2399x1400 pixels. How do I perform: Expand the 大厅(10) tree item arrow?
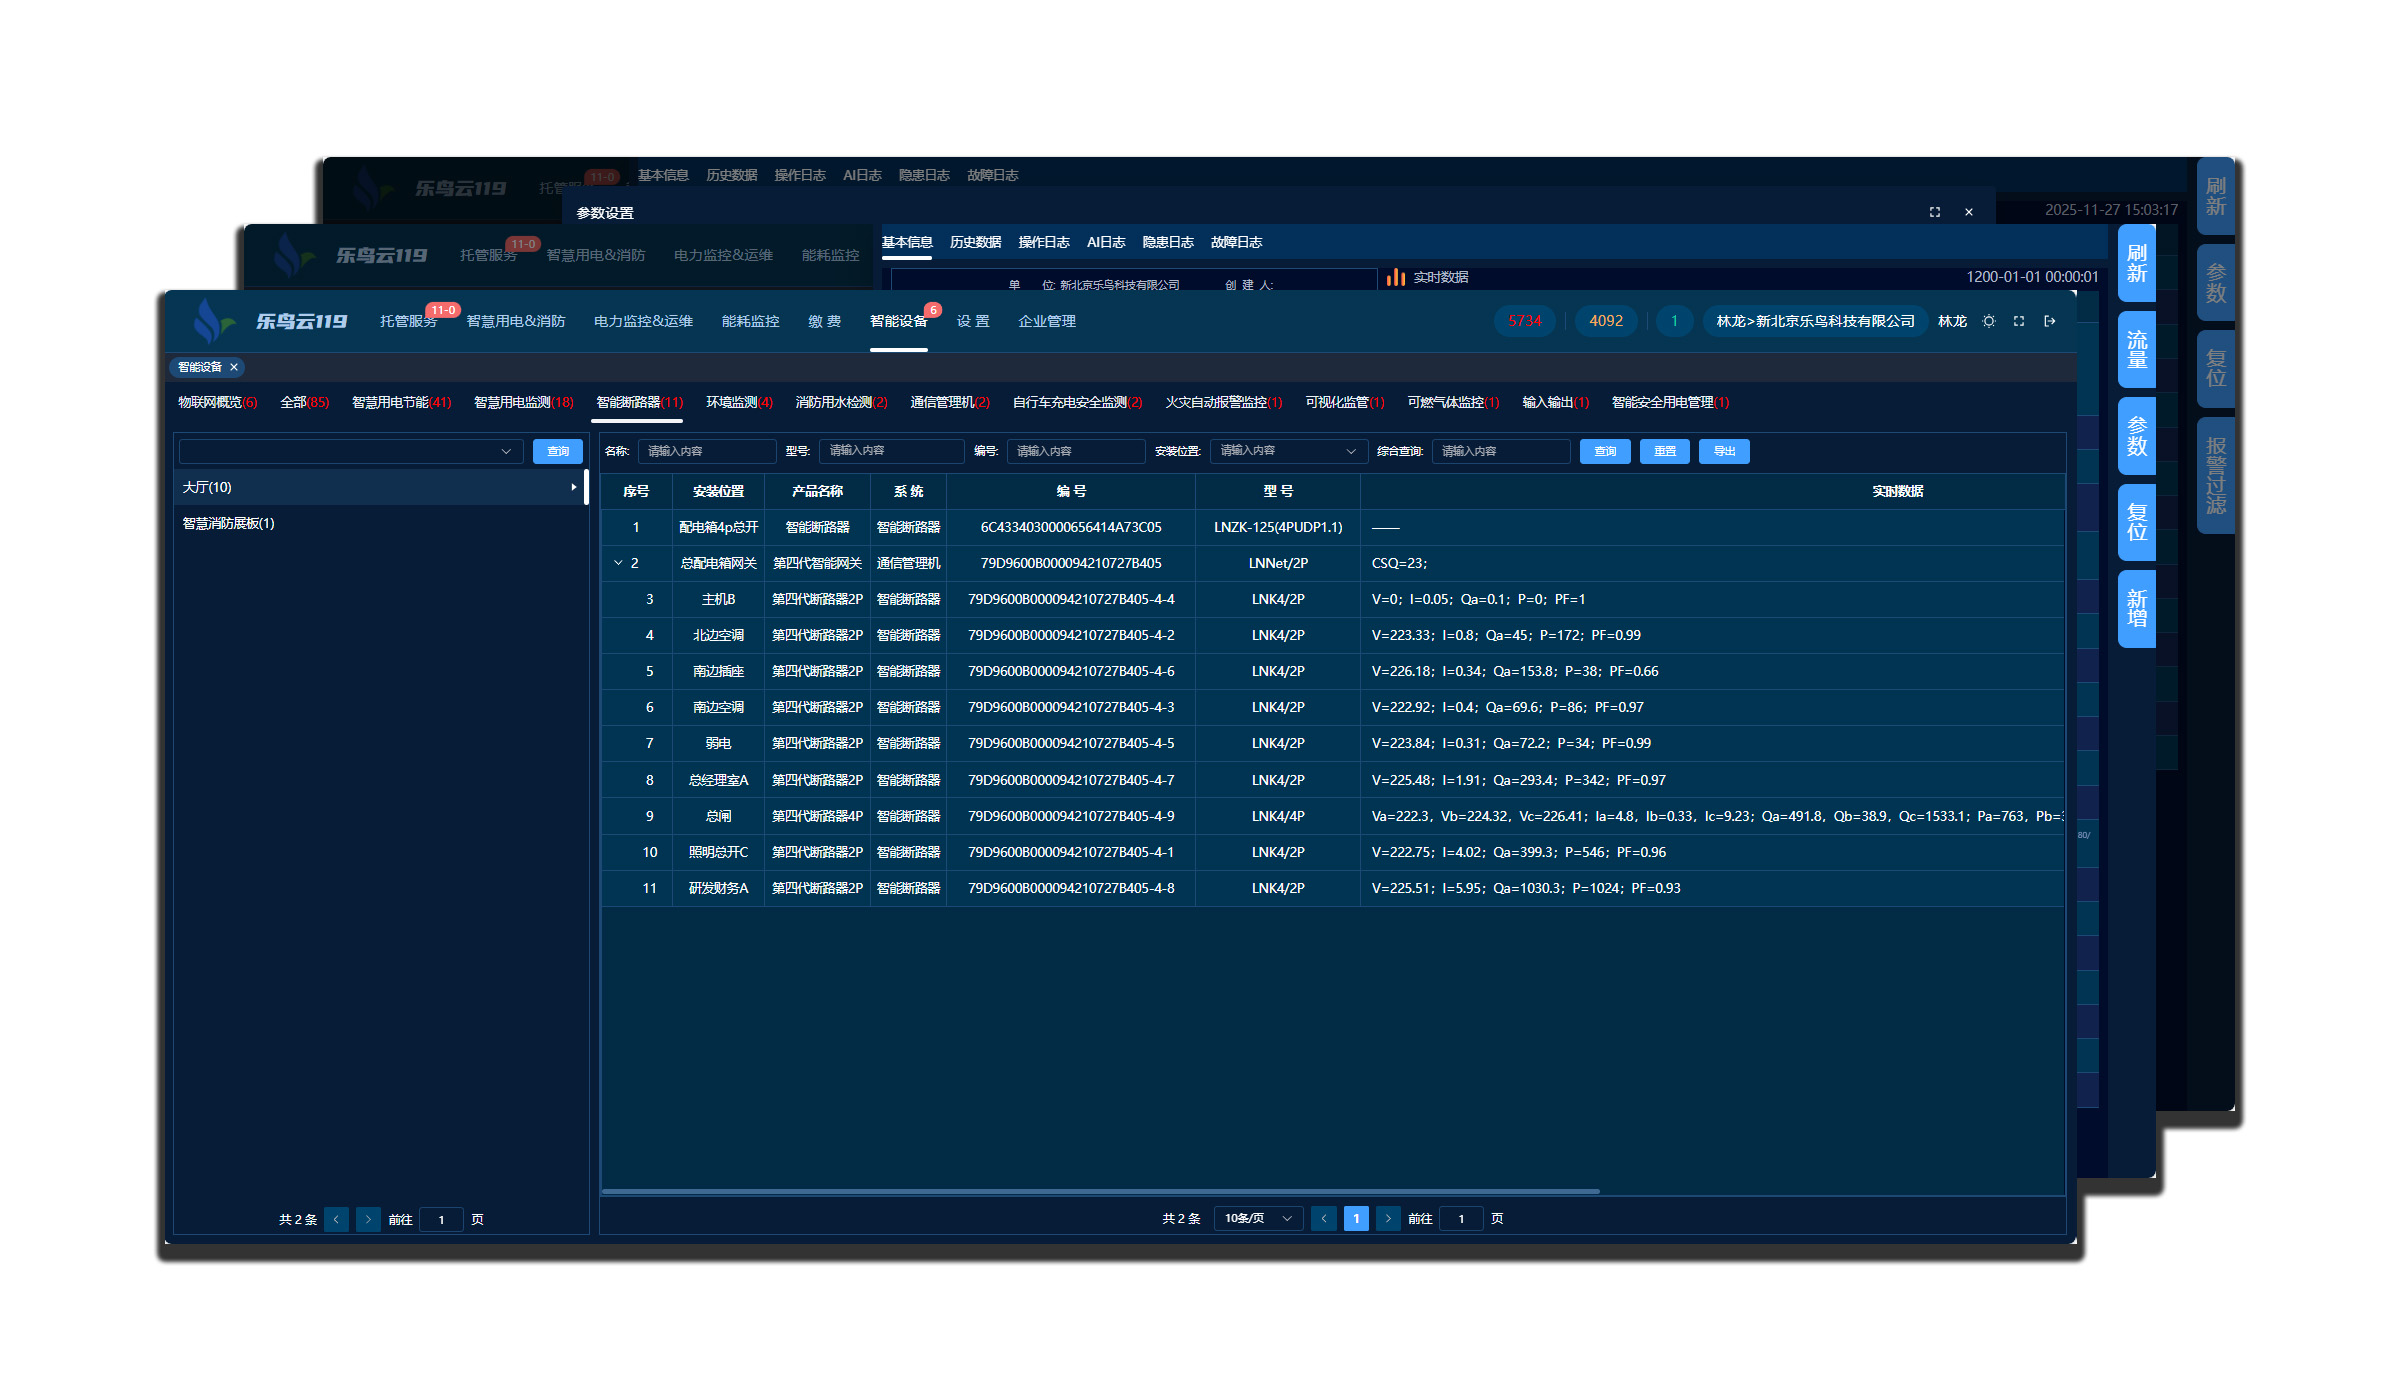pyautogui.click(x=573, y=487)
